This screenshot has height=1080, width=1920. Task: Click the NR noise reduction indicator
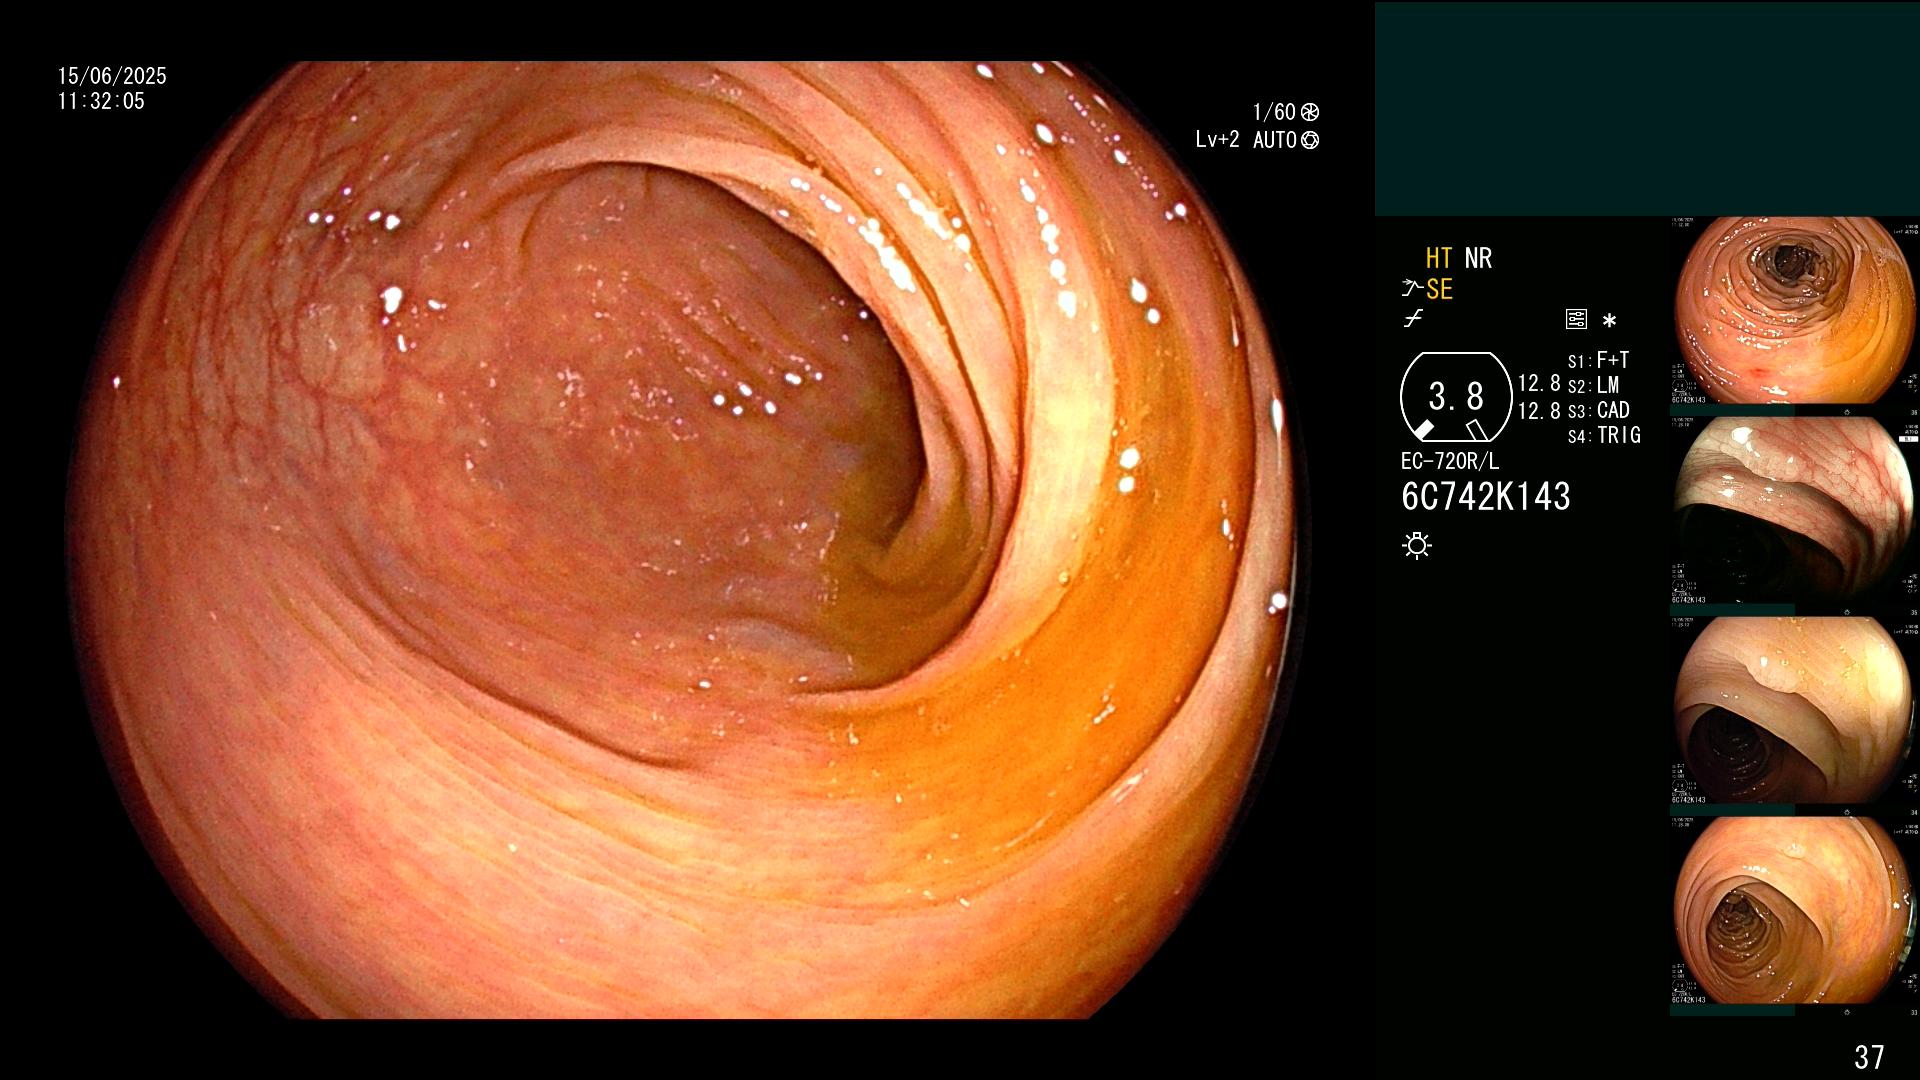click(1478, 258)
